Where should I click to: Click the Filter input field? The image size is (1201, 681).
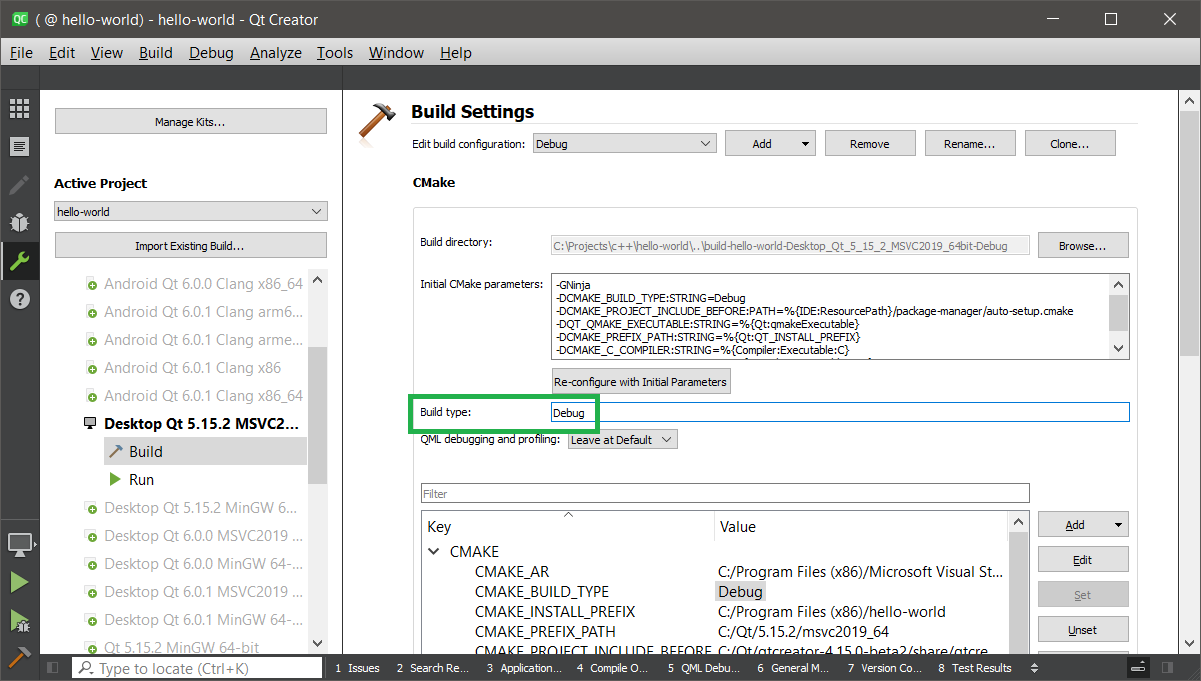pyautogui.click(x=725, y=494)
